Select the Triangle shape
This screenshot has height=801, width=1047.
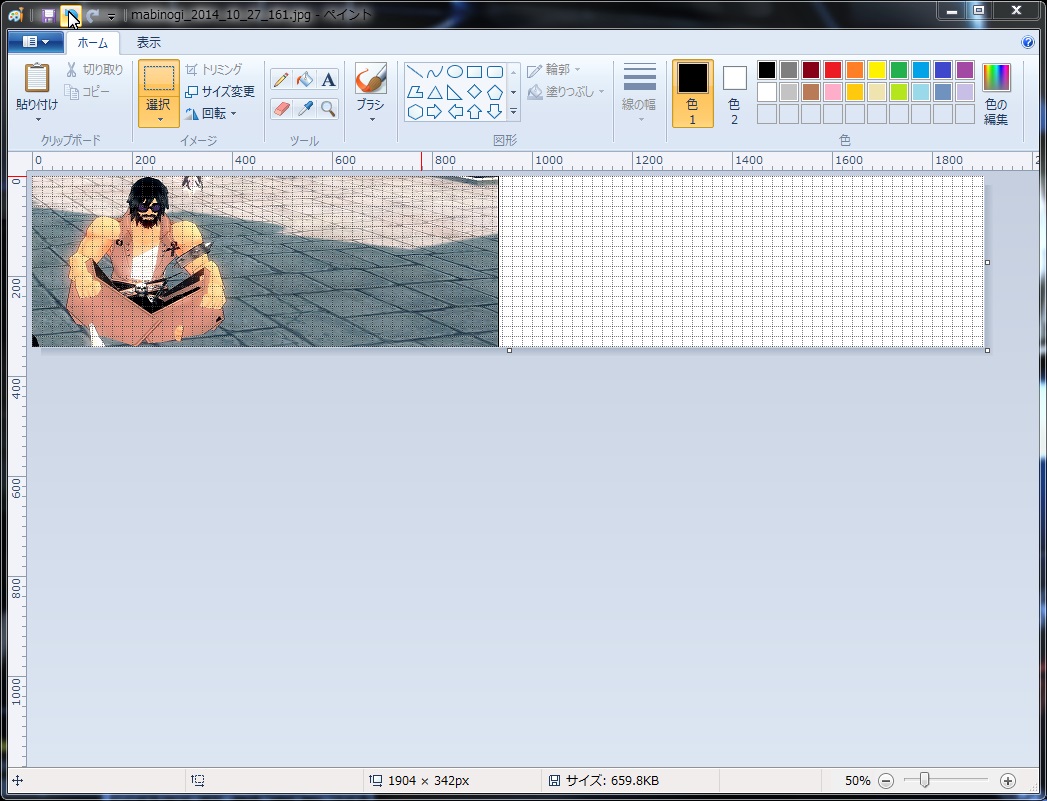[435, 91]
